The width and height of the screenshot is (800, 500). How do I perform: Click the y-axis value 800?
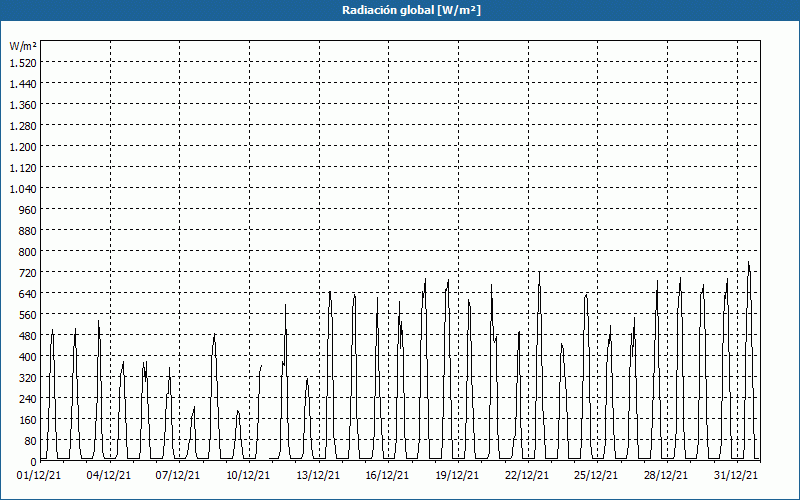[28, 252]
